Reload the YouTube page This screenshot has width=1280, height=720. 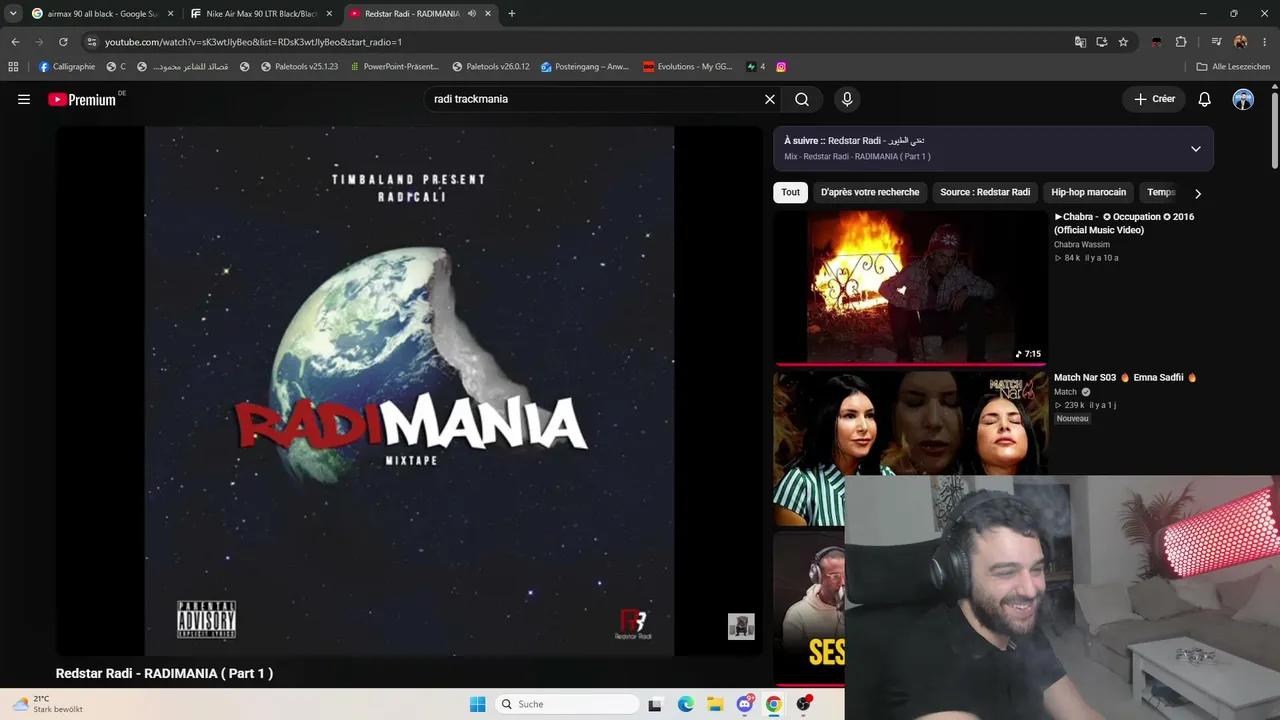tap(63, 42)
